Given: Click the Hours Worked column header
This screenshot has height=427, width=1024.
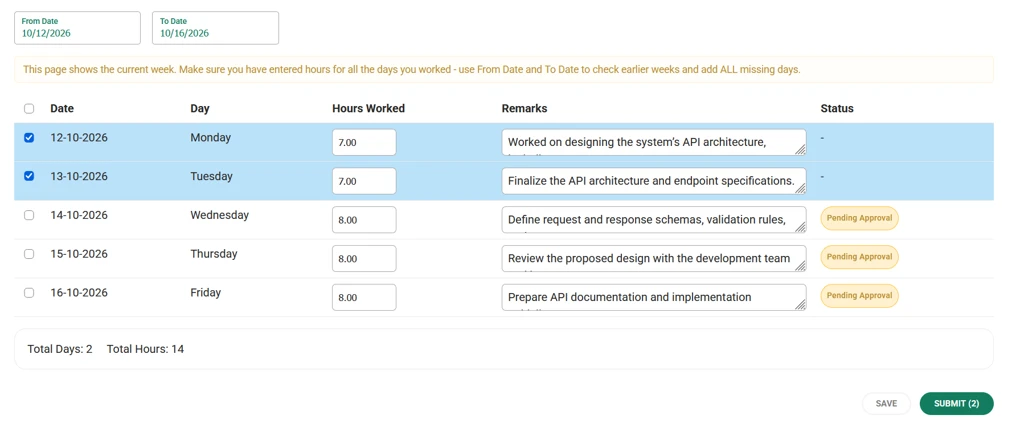Looking at the screenshot, I should click(x=368, y=108).
